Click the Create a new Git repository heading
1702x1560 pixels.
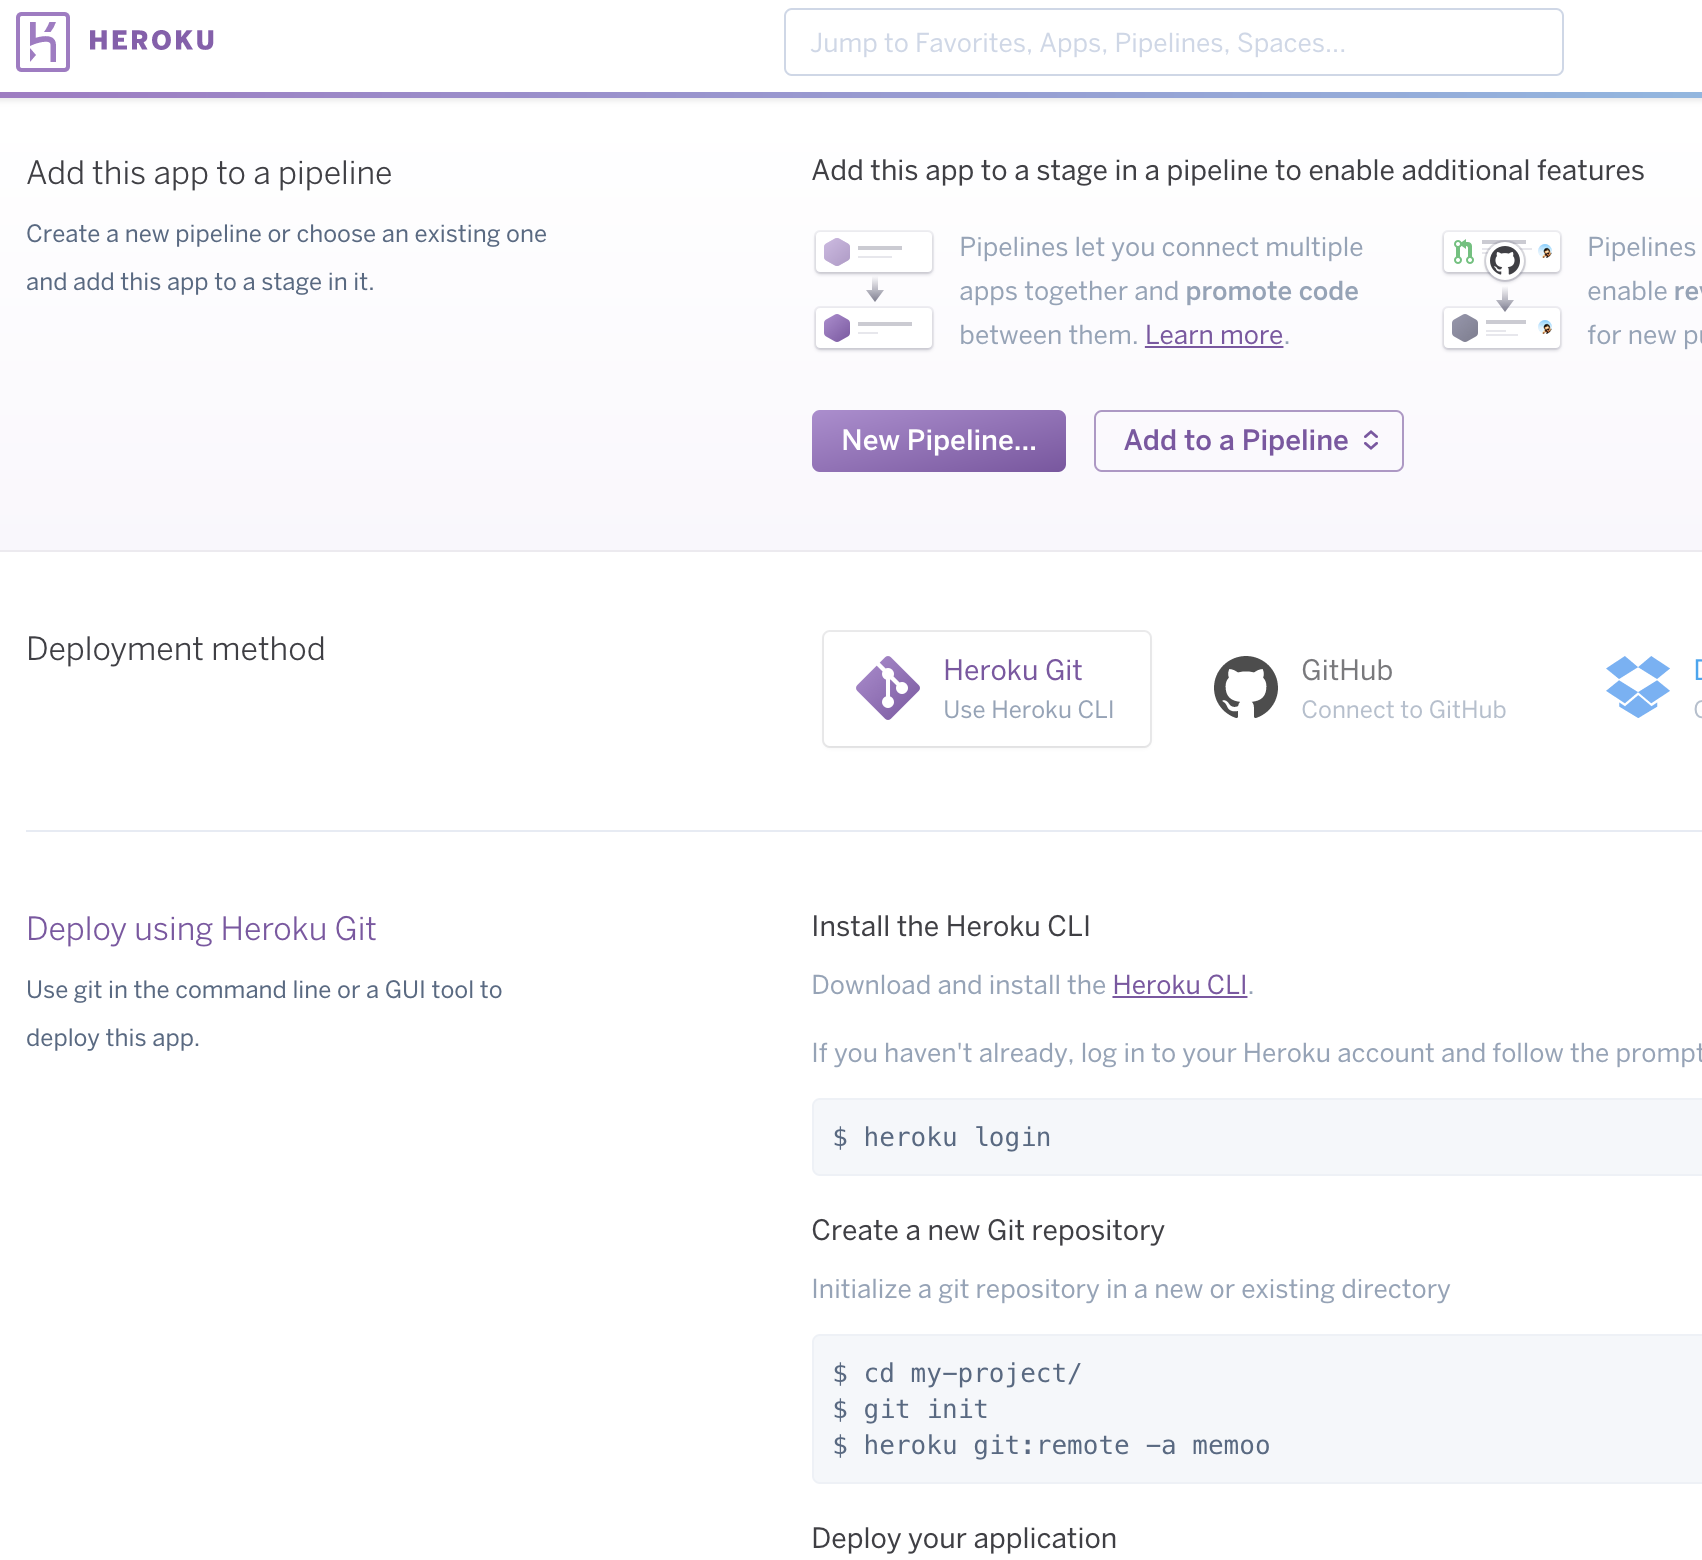[x=988, y=1230]
